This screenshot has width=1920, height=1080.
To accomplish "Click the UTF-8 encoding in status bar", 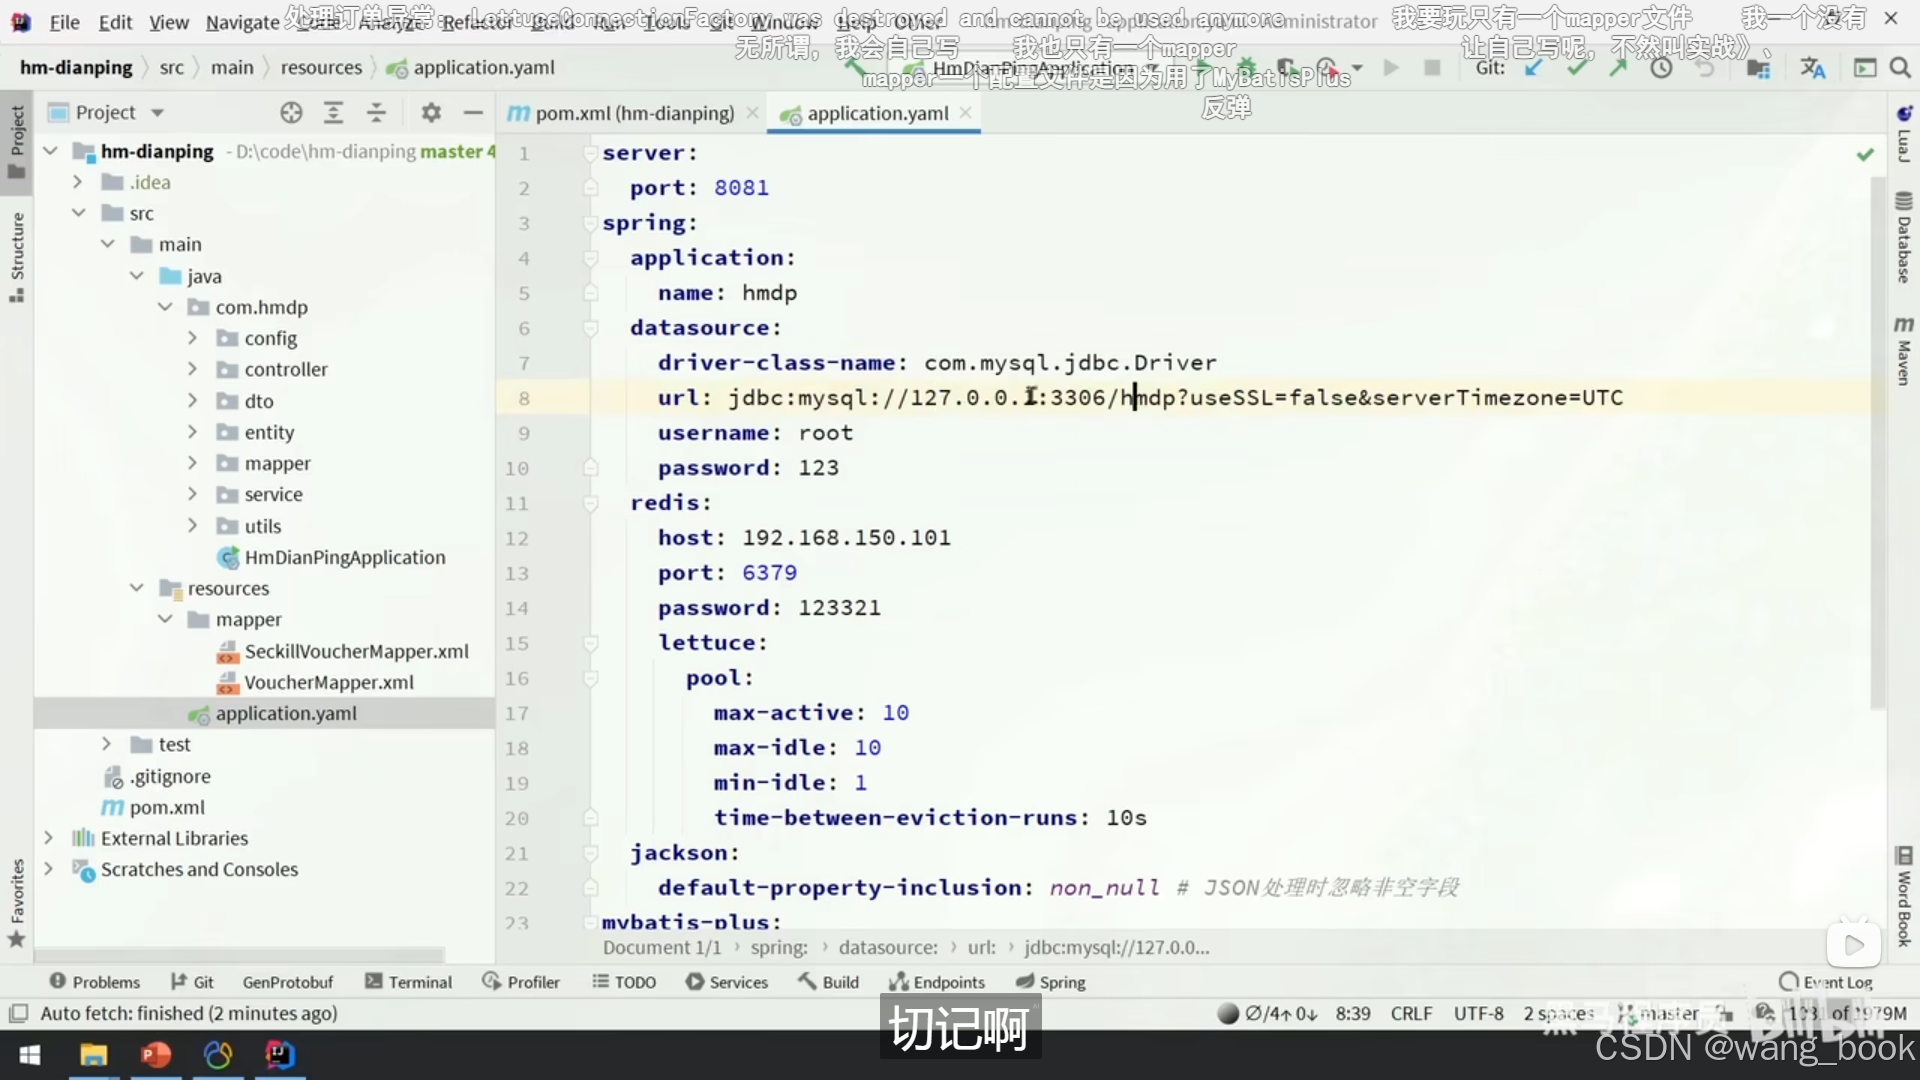I will pos(1478,1013).
